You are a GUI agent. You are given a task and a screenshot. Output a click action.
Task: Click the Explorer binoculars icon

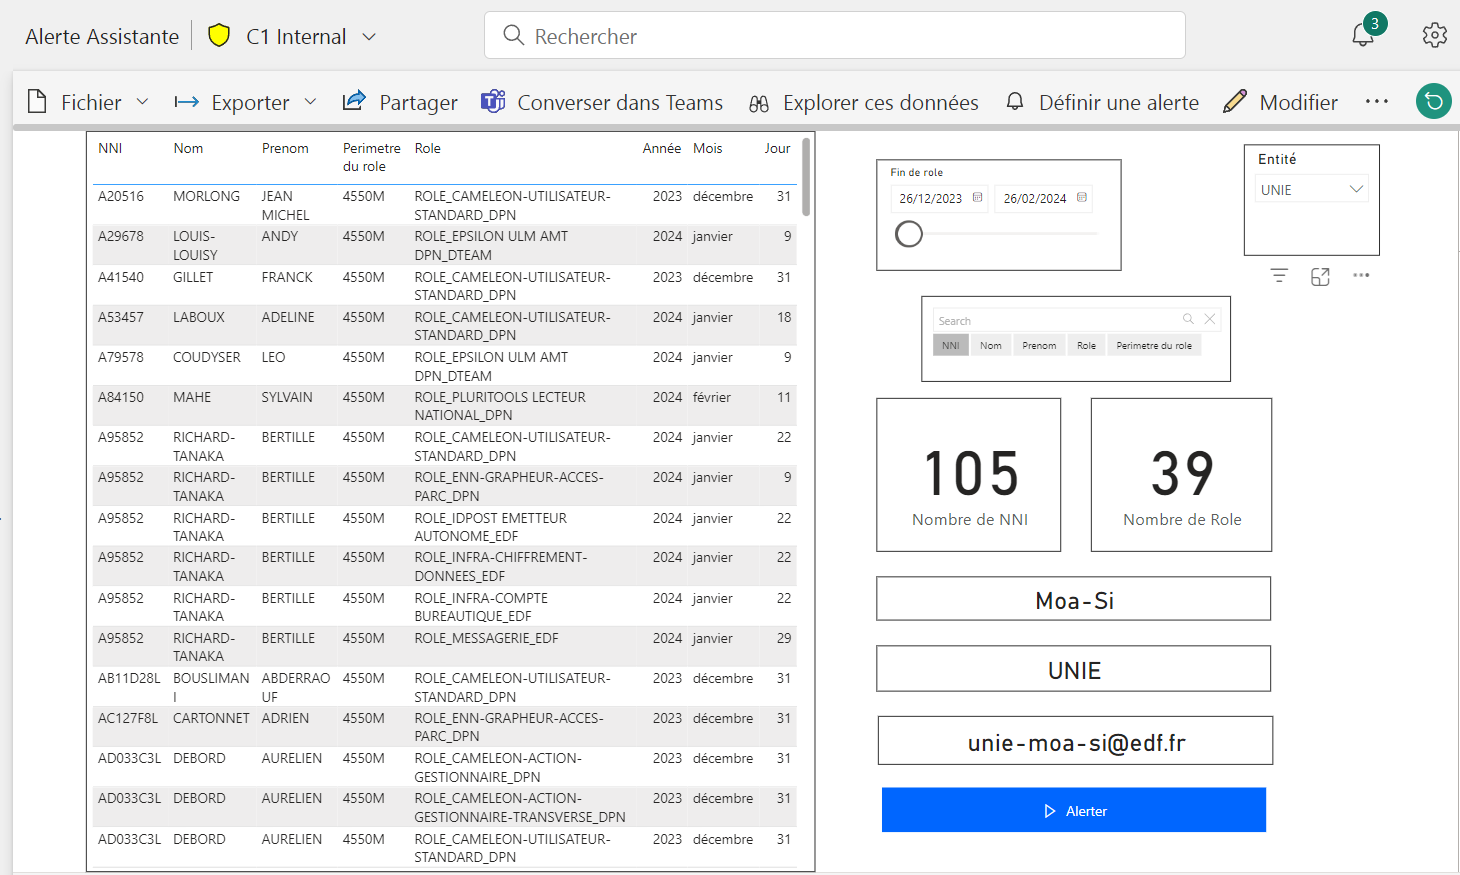click(x=759, y=103)
